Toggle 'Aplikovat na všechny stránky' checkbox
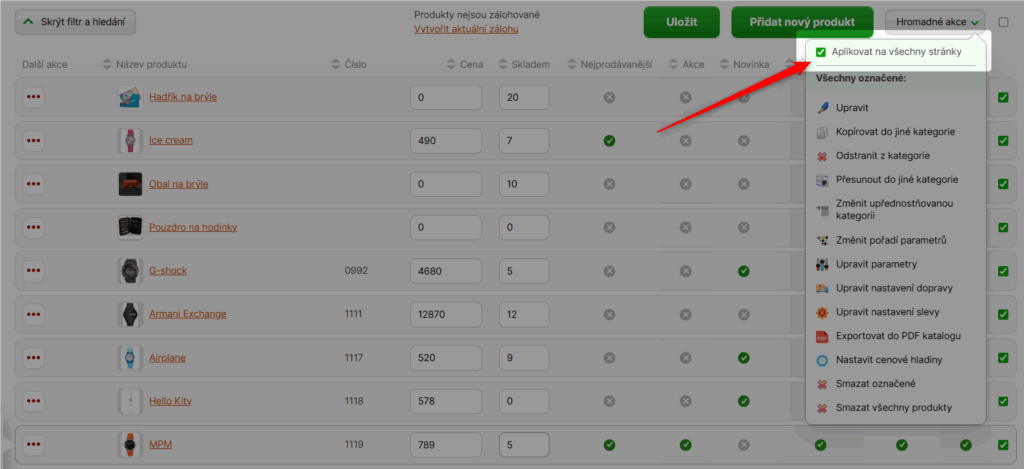The width and height of the screenshot is (1024, 469). tap(821, 52)
